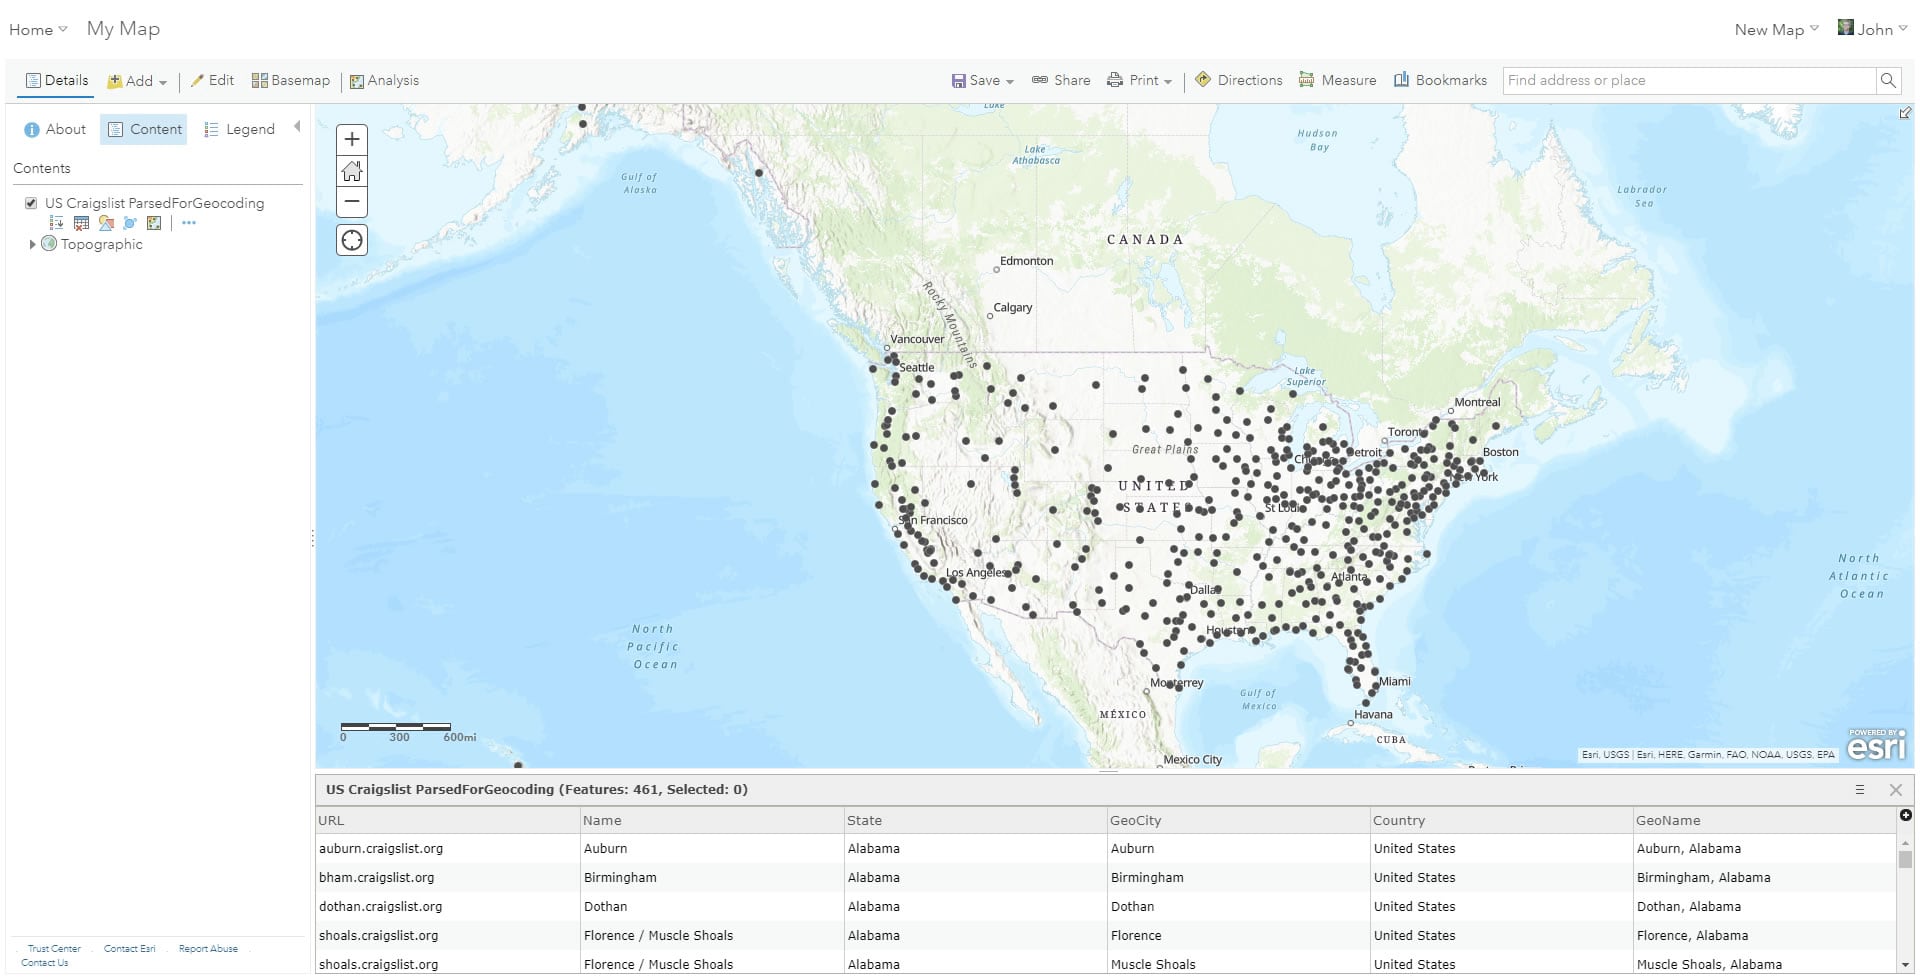
Task: Find my location on the map
Action: pyautogui.click(x=352, y=240)
